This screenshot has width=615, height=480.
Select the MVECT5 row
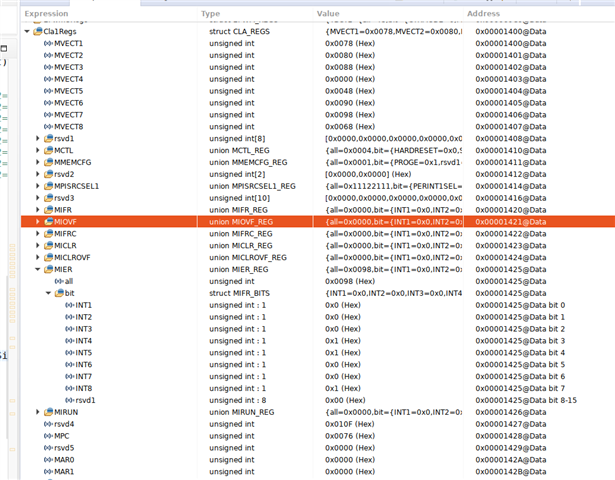[x=318, y=91]
